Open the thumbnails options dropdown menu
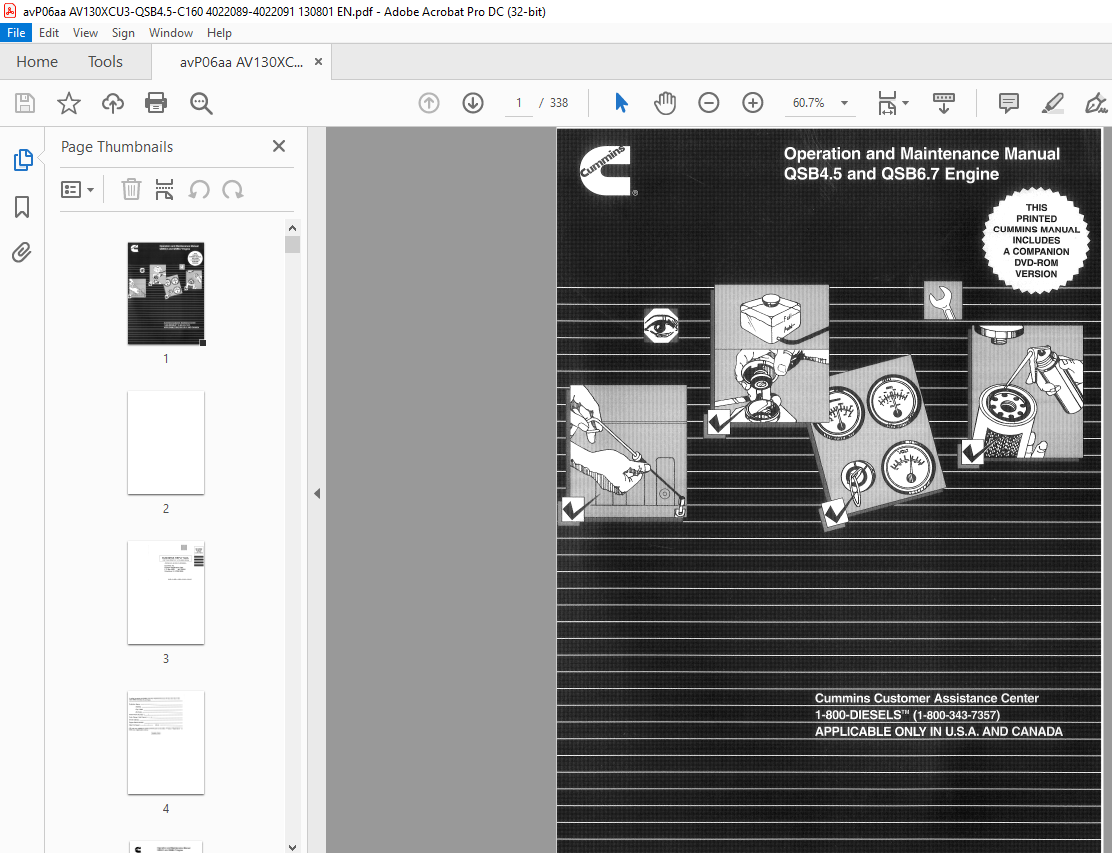1112x853 pixels. coord(77,189)
